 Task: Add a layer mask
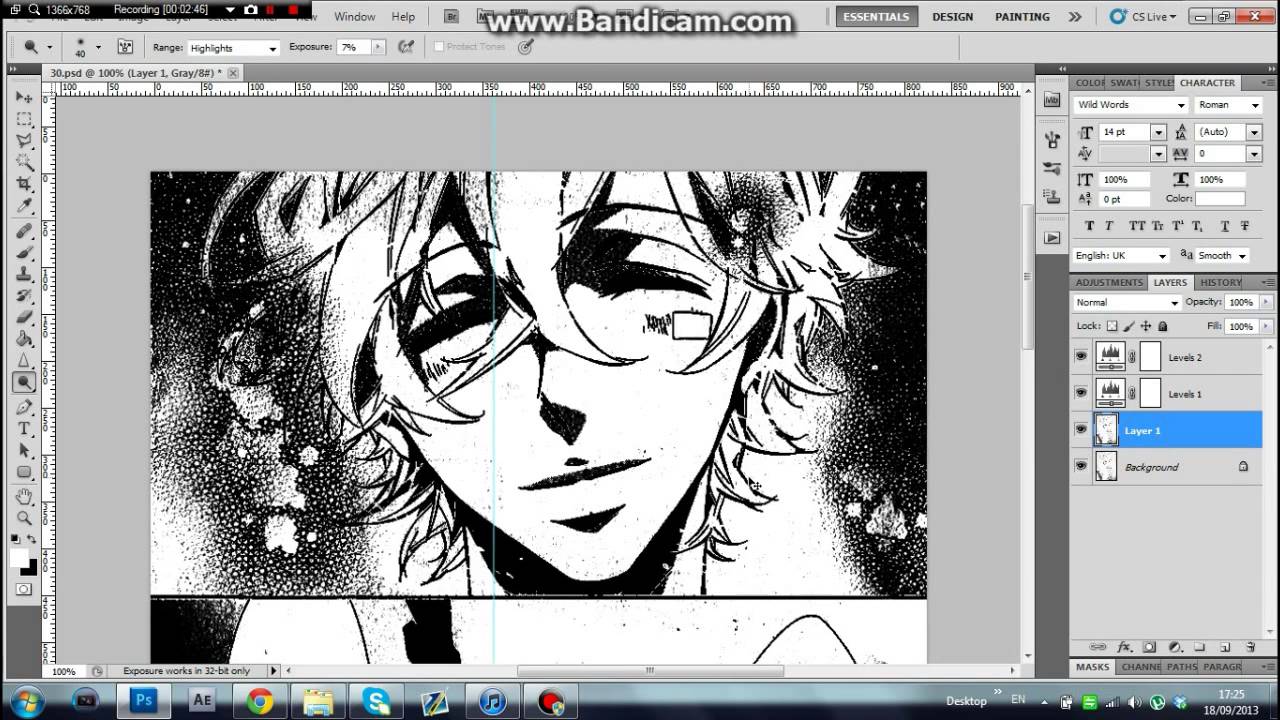[x=1149, y=648]
